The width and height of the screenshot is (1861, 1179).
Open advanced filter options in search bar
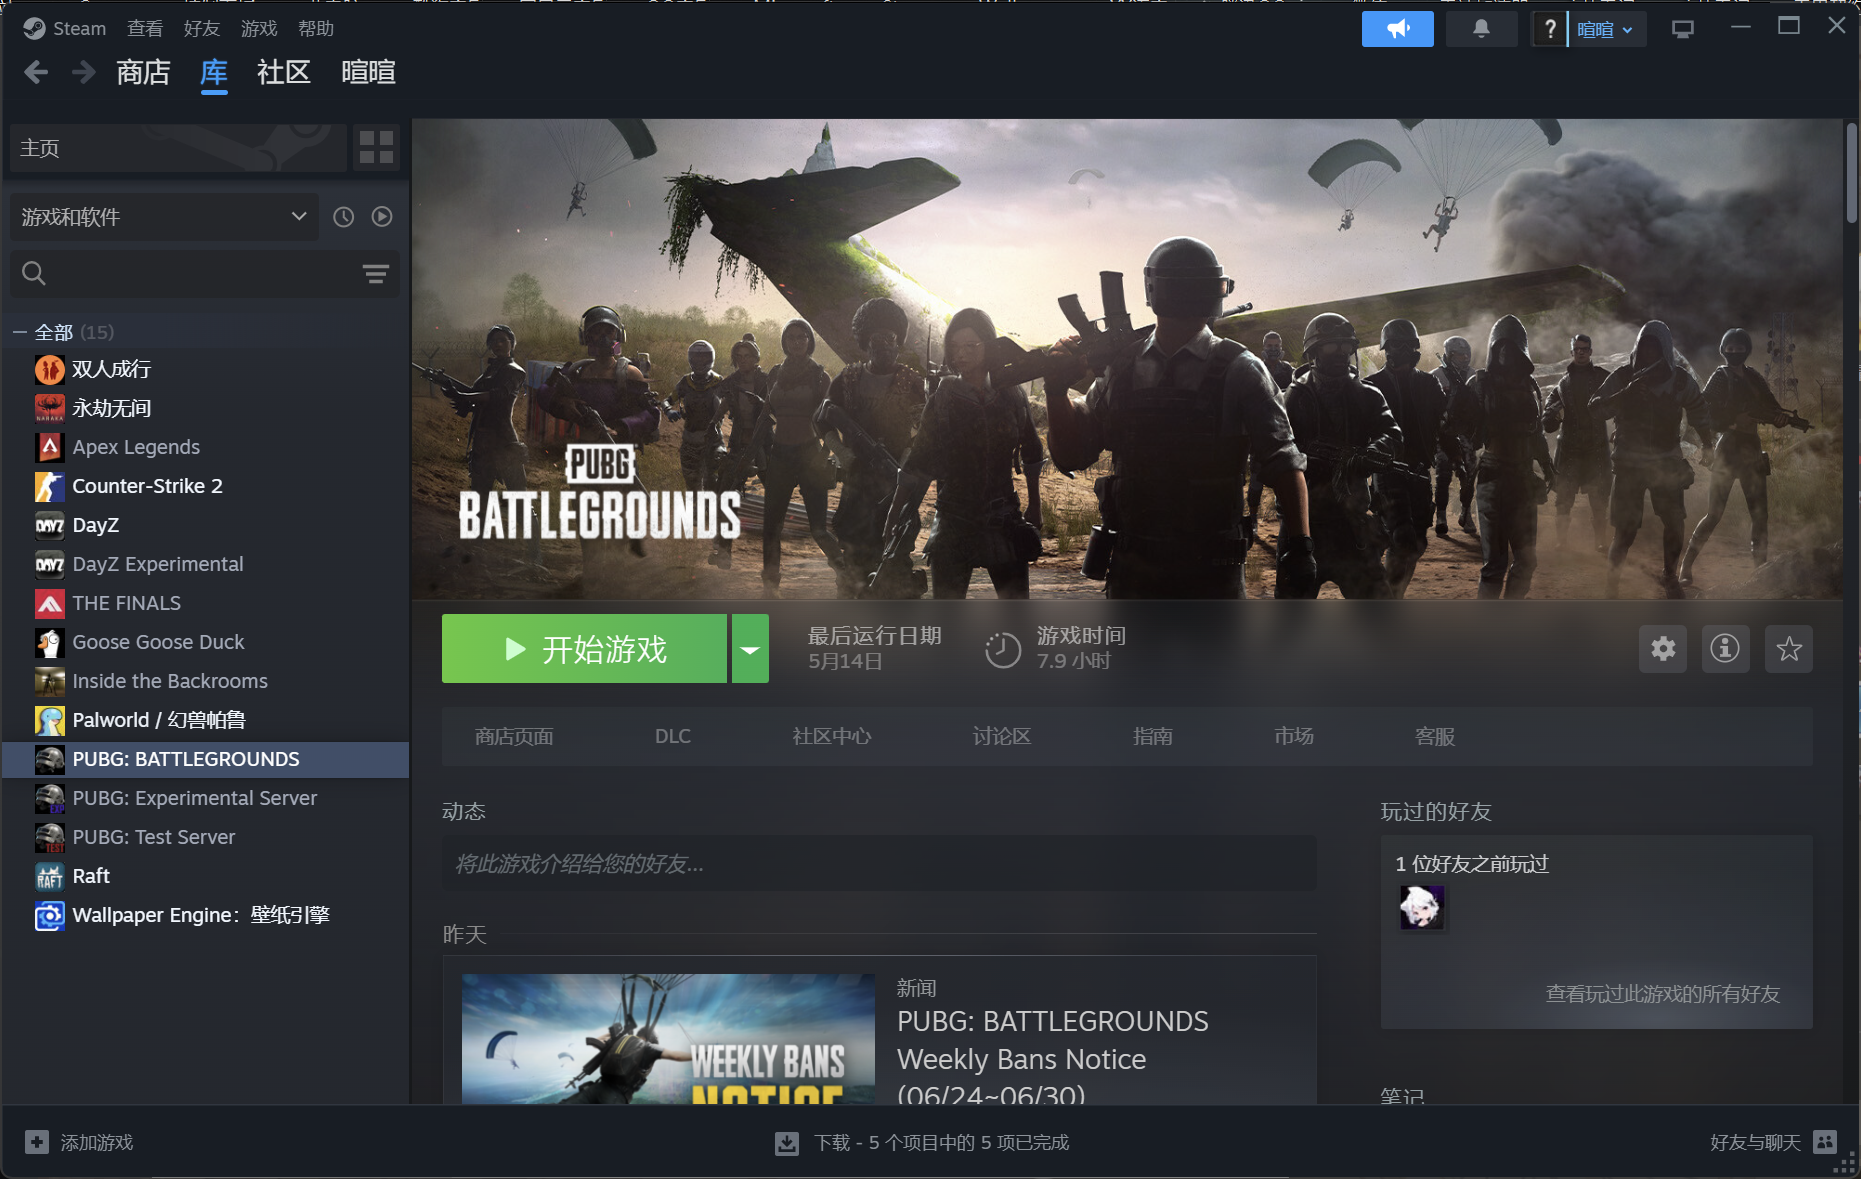[x=375, y=274]
